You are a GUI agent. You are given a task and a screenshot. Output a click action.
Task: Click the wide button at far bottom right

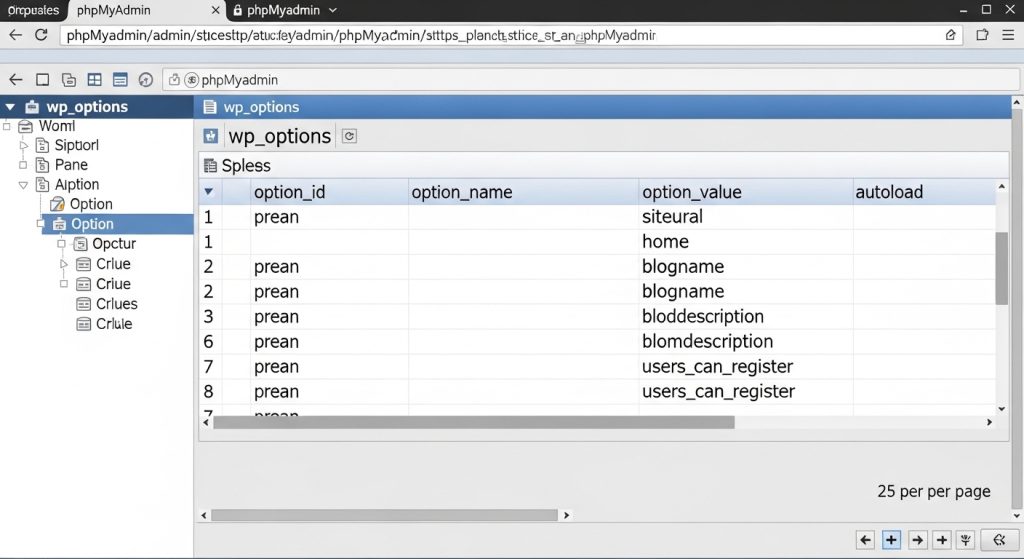point(999,539)
